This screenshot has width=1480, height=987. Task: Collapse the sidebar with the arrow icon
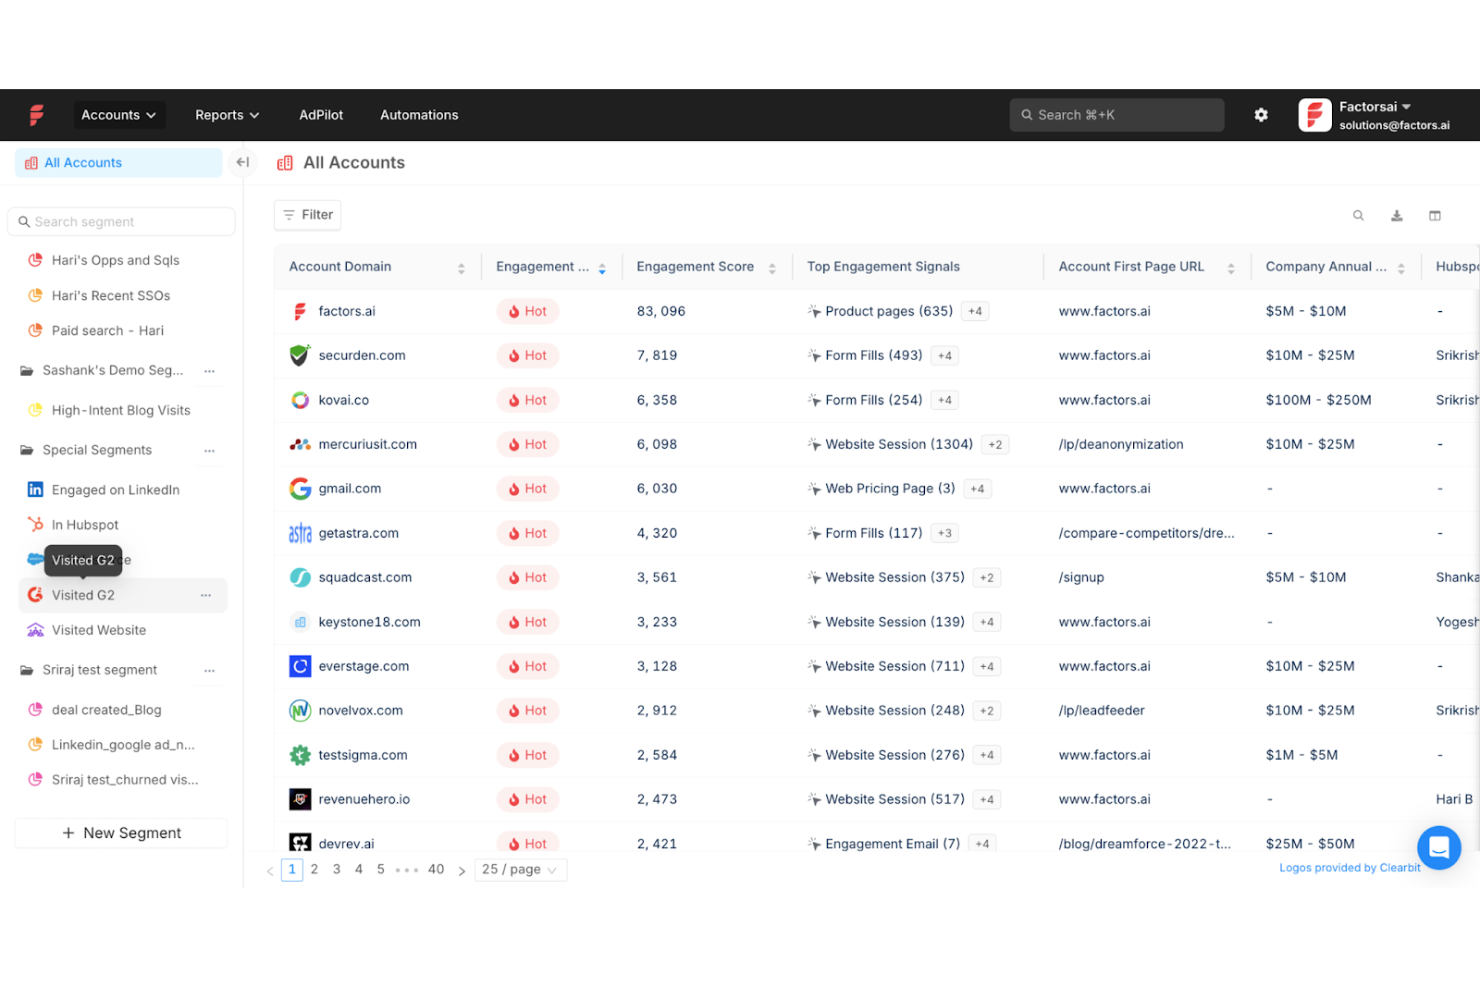click(243, 162)
